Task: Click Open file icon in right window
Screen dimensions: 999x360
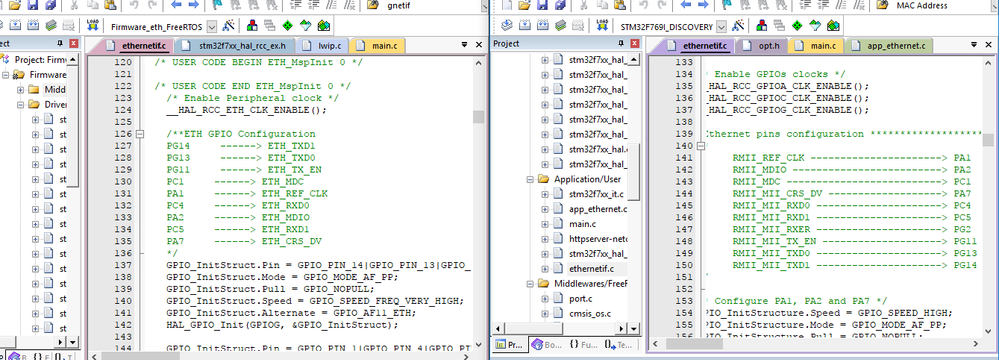Action: (524, 5)
